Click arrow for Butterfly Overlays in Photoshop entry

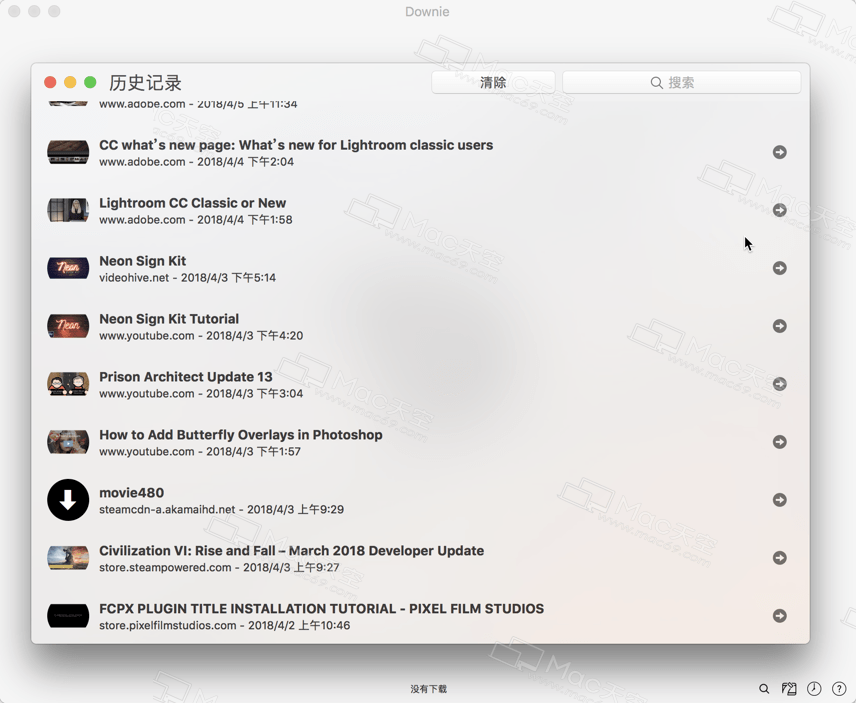(780, 442)
